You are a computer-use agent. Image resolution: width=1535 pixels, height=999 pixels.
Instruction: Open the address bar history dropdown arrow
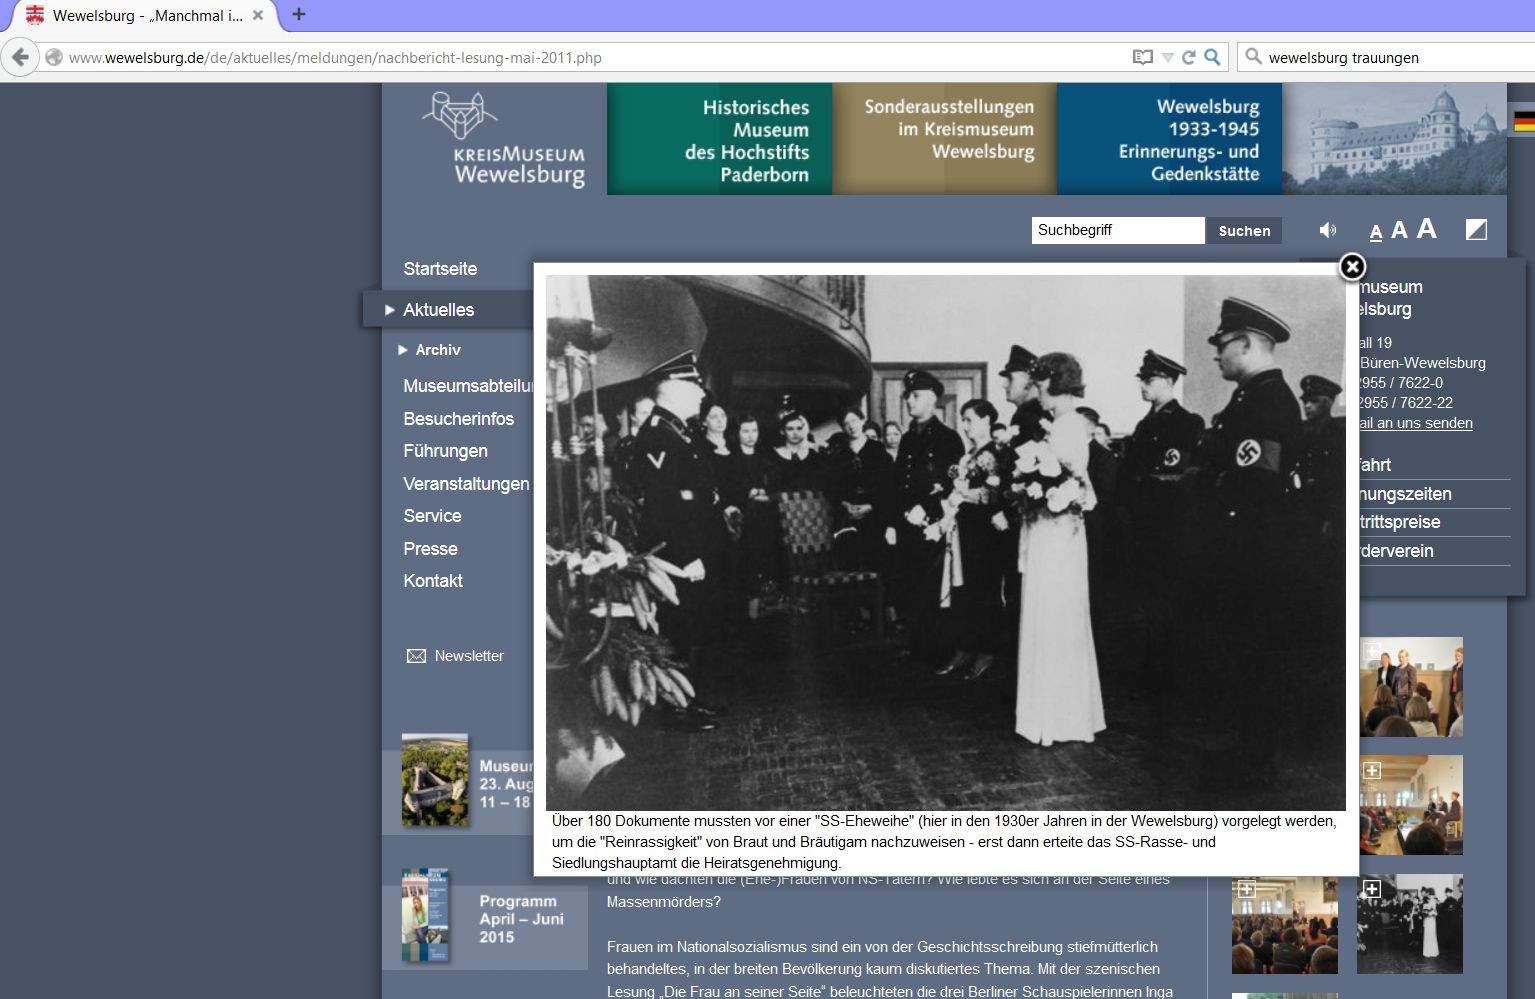[x=1167, y=58]
